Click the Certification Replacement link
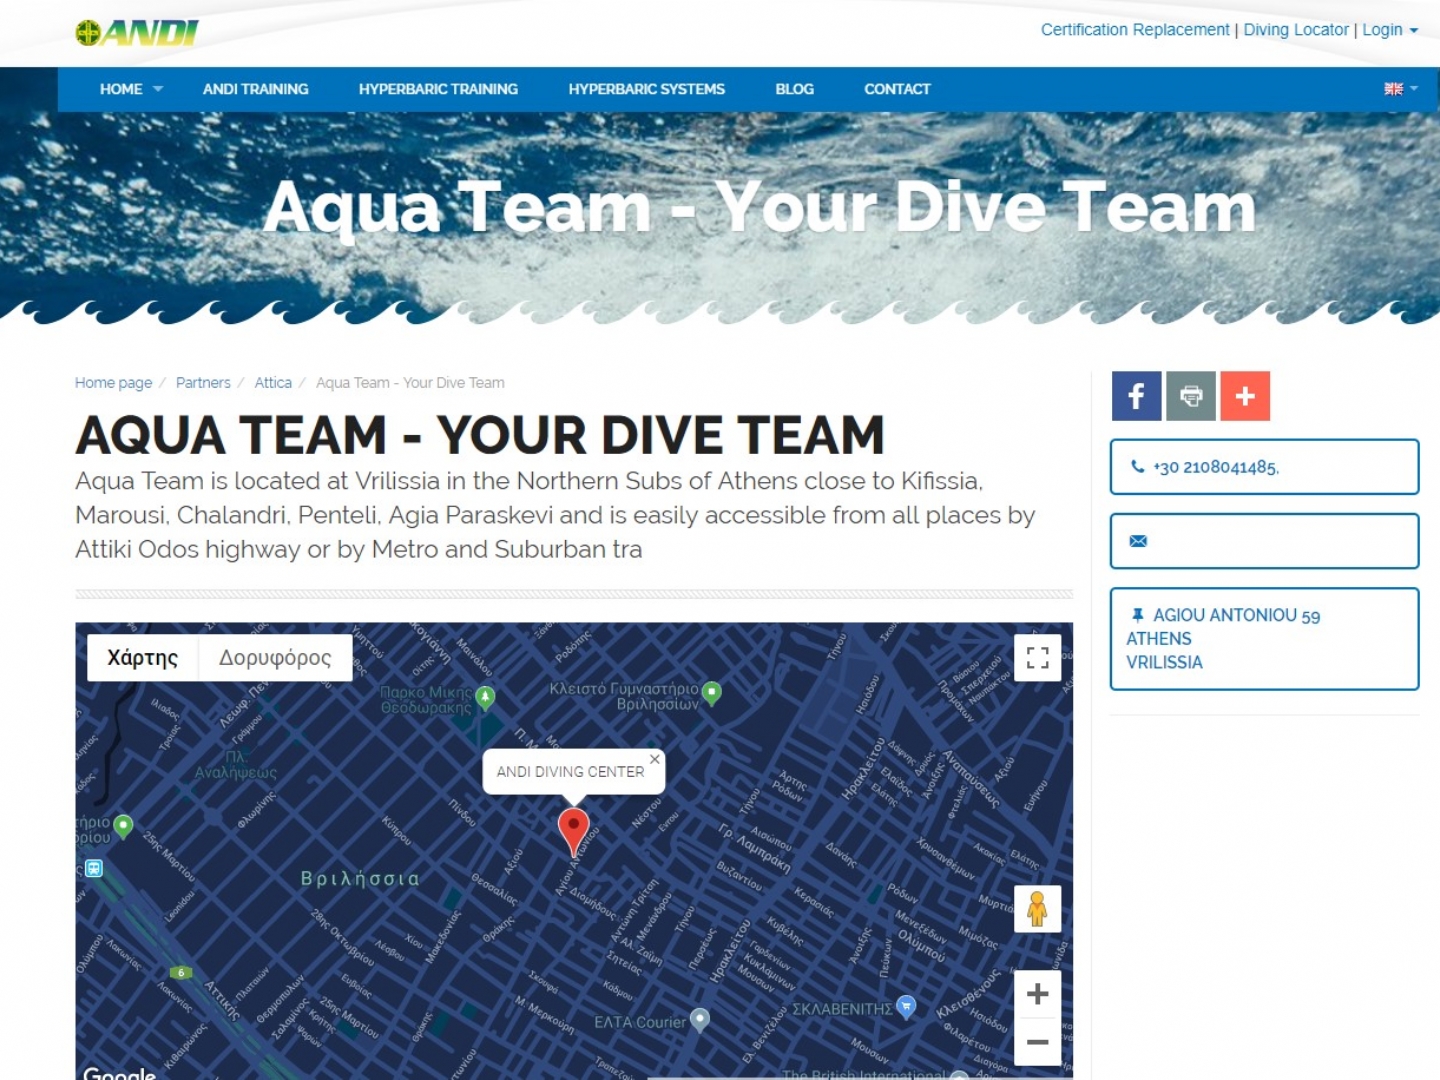This screenshot has width=1440, height=1080. pos(1135,30)
